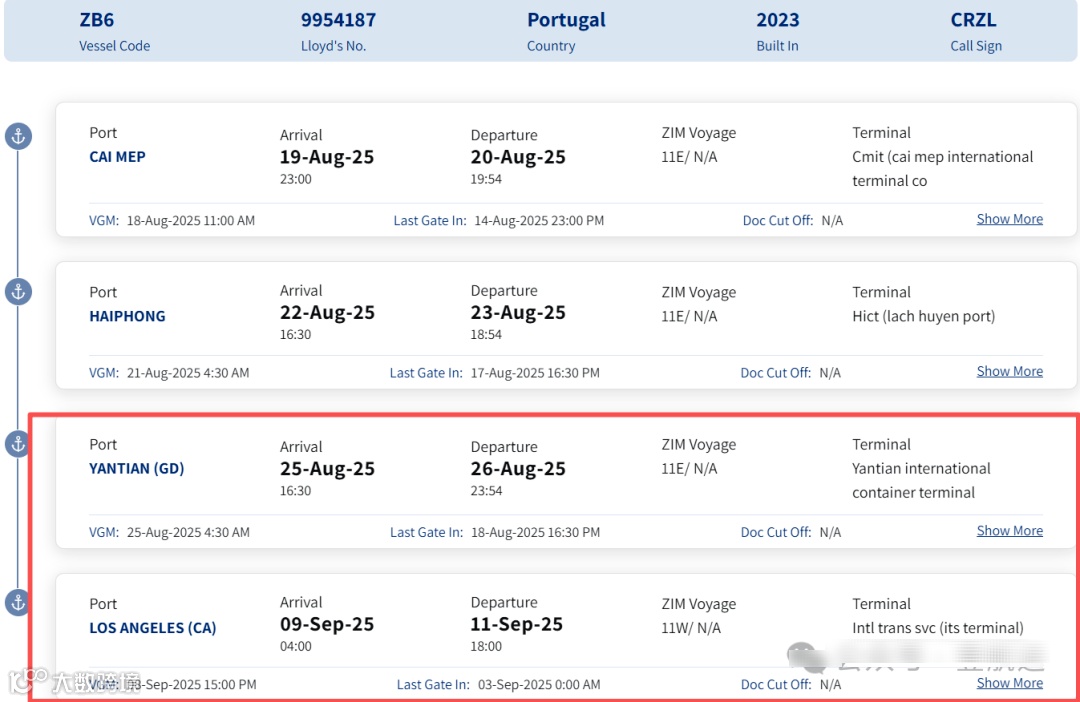Click Lloyd's number 9954187
The image size is (1080, 702).
click(338, 20)
